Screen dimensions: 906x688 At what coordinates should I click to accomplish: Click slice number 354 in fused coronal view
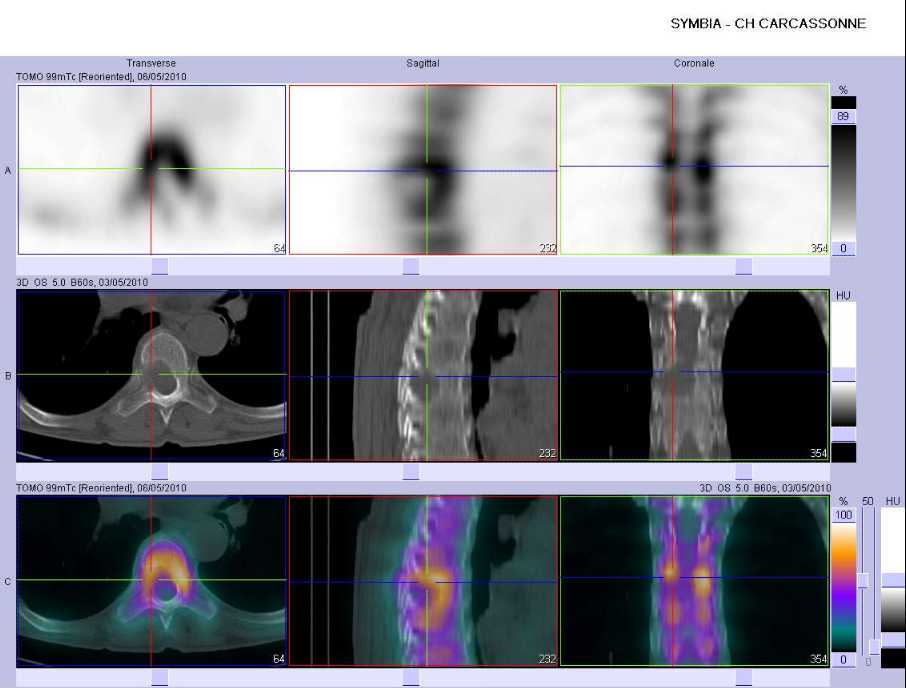click(819, 659)
